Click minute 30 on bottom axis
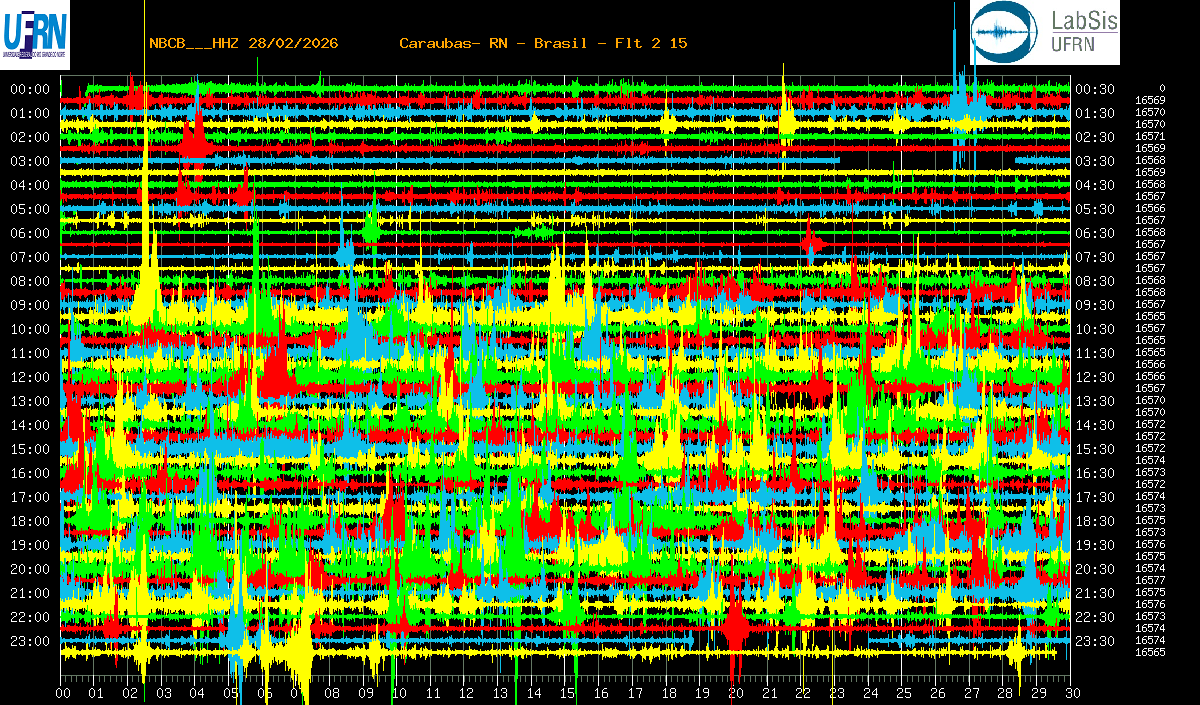Screen dimensions: 1200x705 pos(1072,693)
